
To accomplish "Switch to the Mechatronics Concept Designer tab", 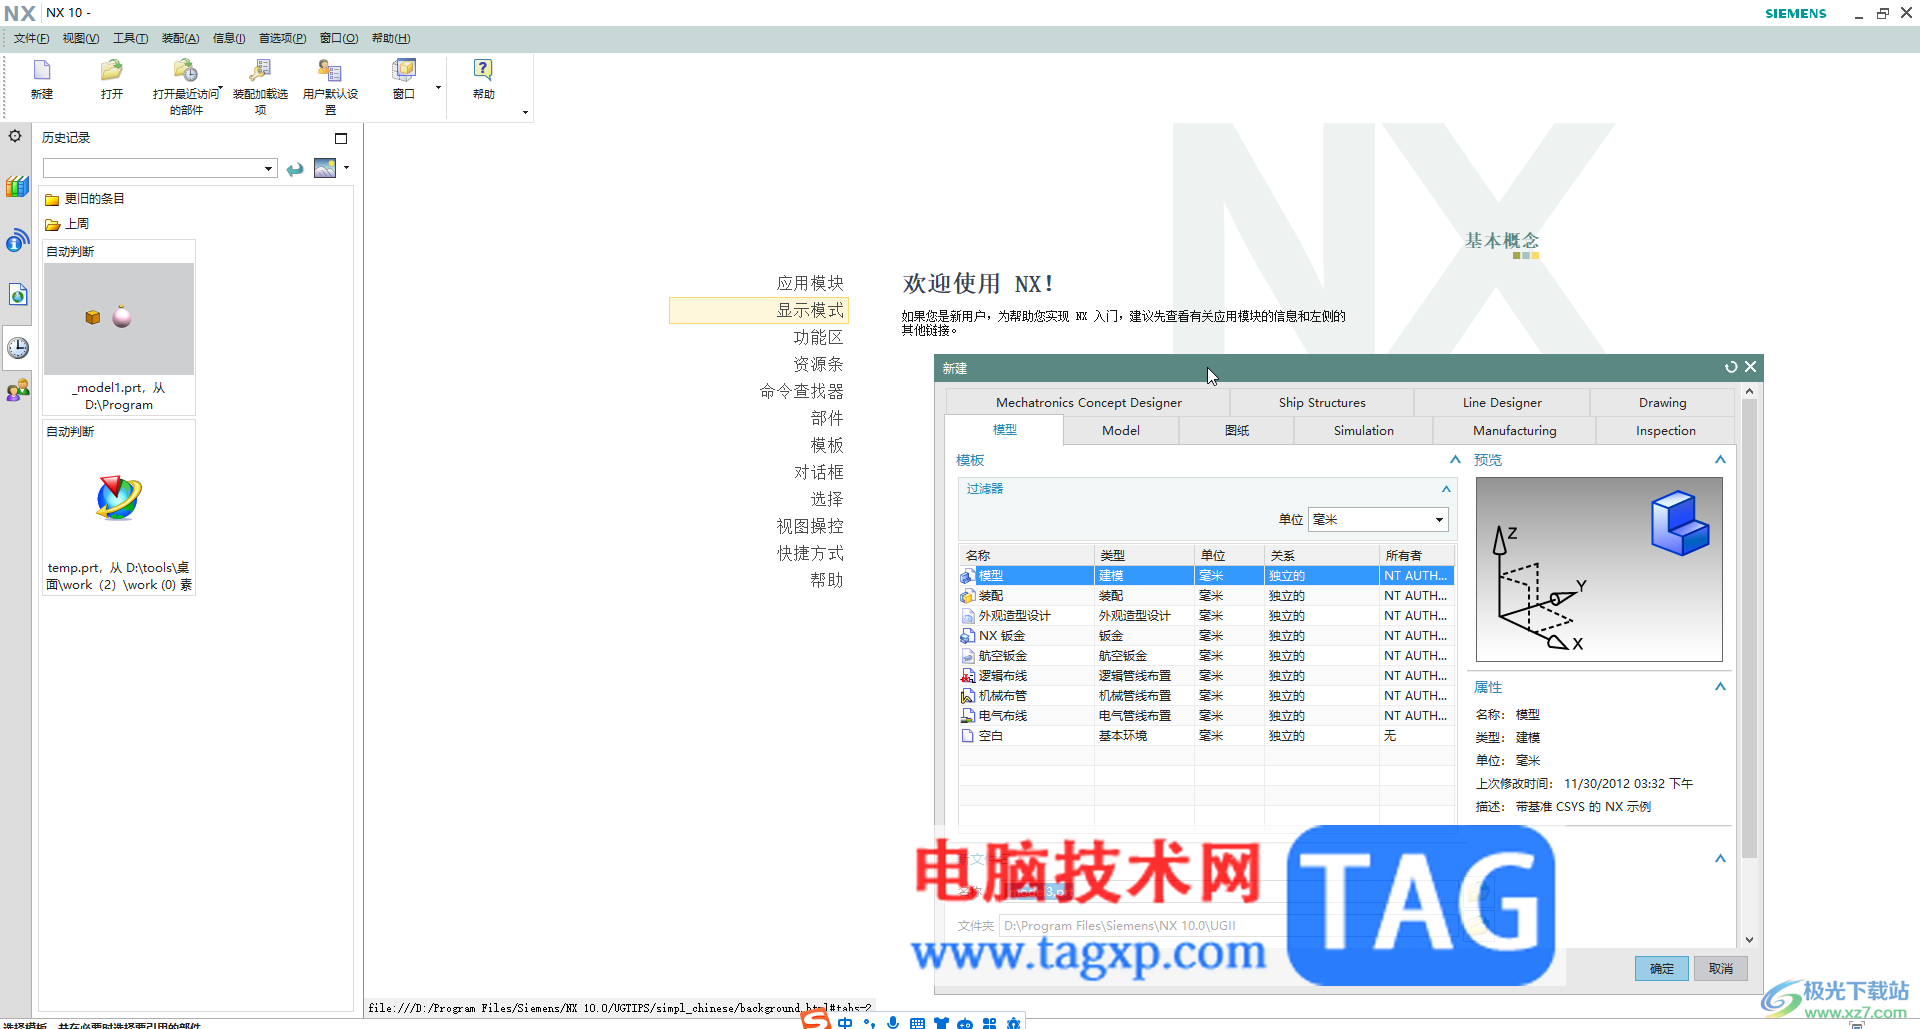I will pos(1088,403).
